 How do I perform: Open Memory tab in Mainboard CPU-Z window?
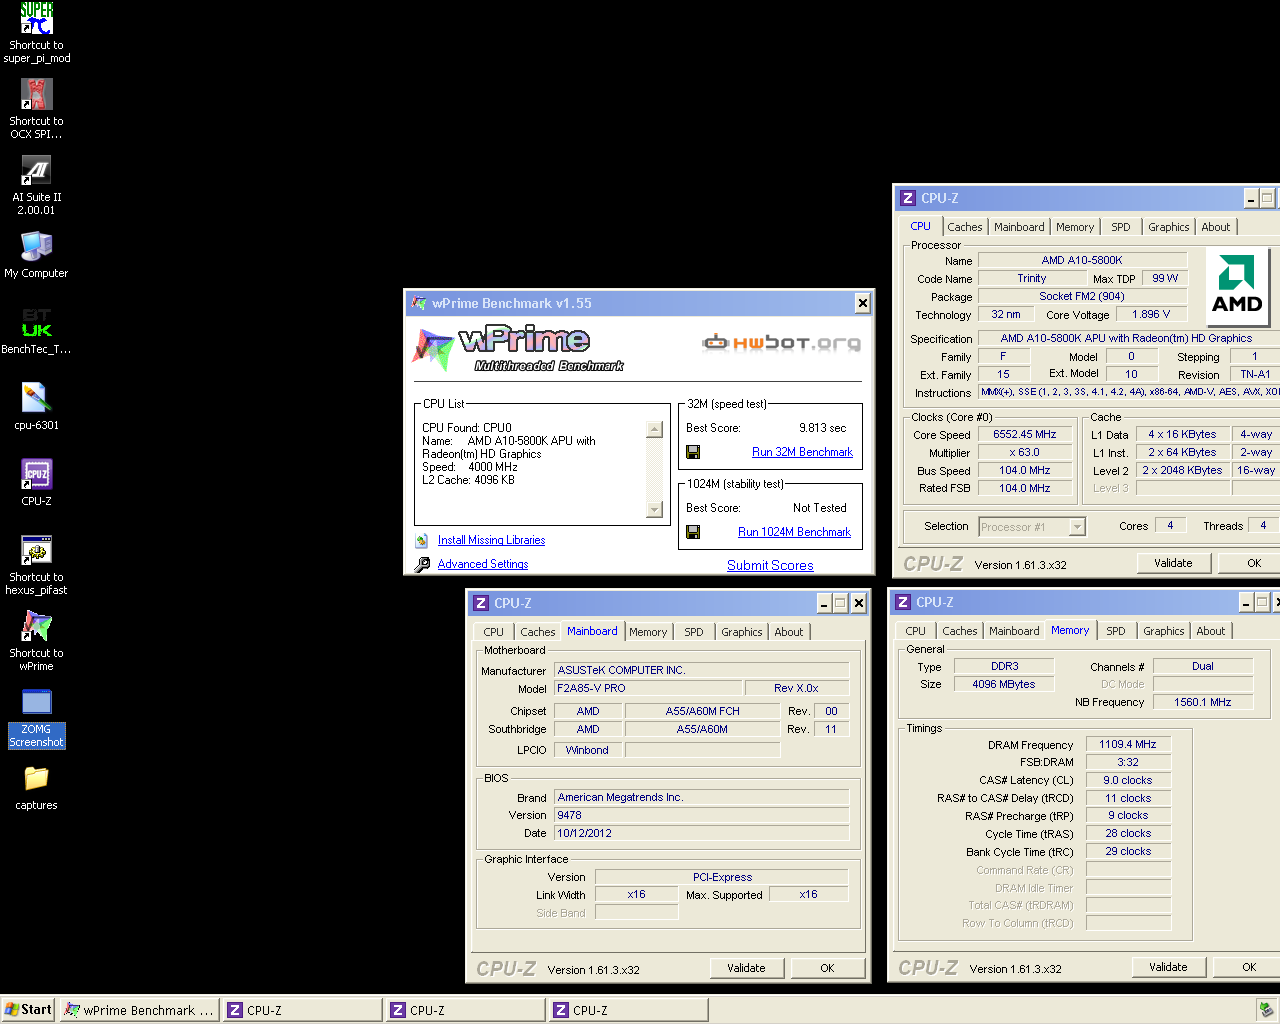[x=648, y=632]
